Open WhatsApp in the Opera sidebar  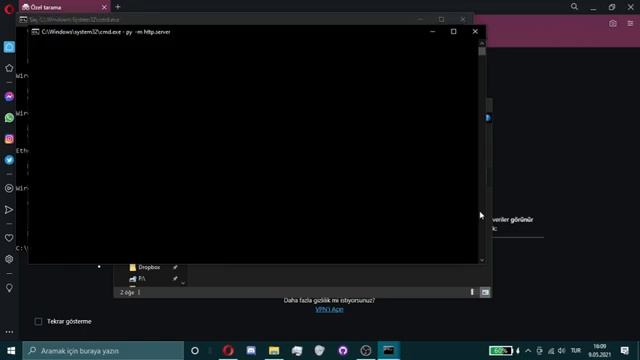(x=9, y=118)
